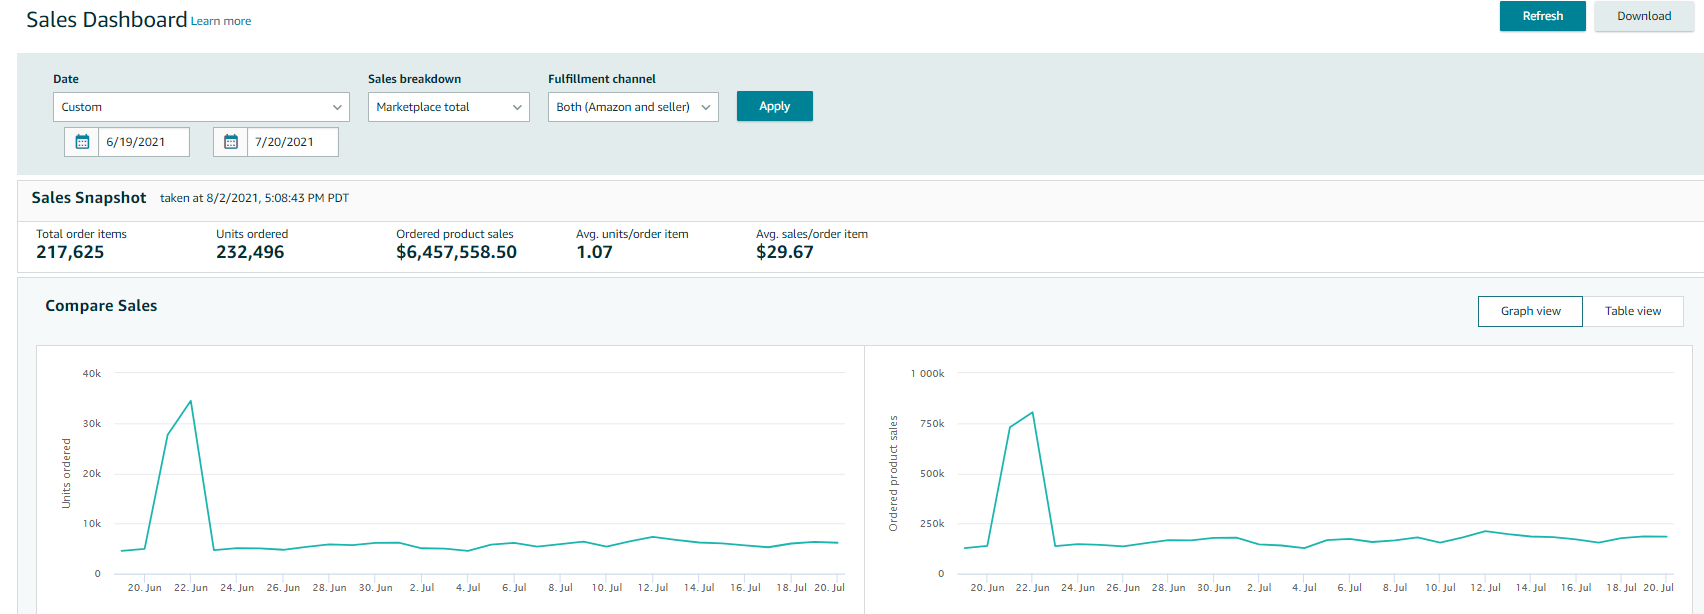Apply the selected filters
This screenshot has width=1704, height=614.
[774, 106]
